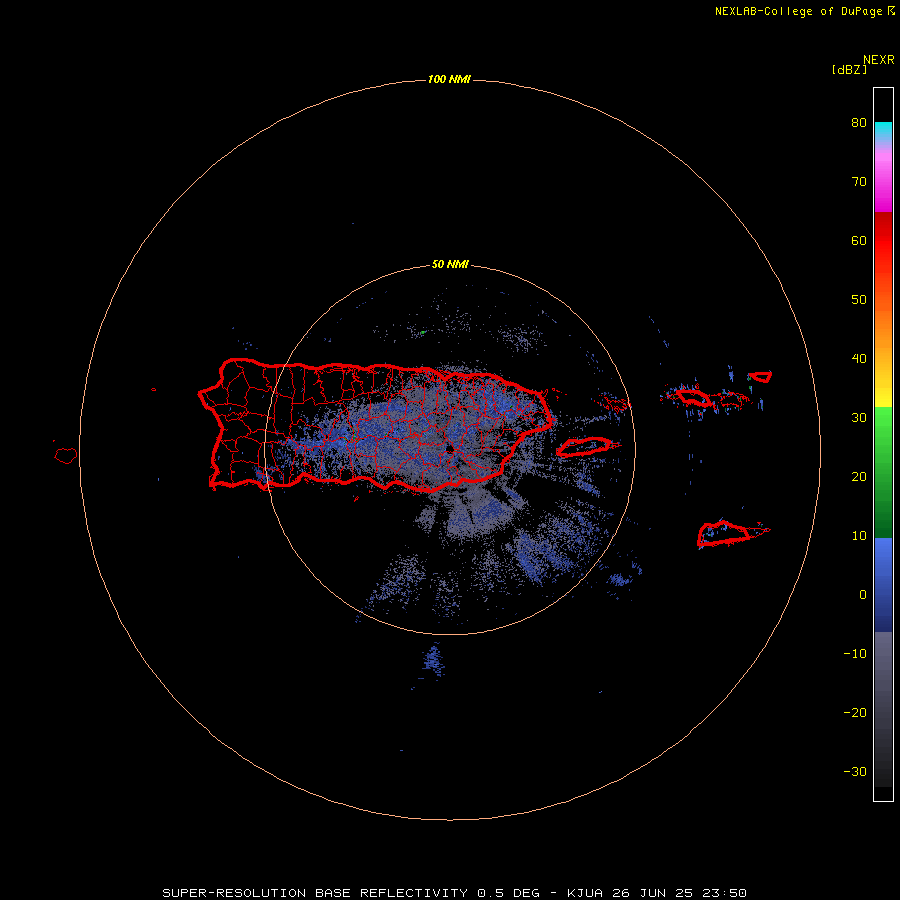Select the 60 tick label on the scale
The image size is (900, 900).
(859, 240)
